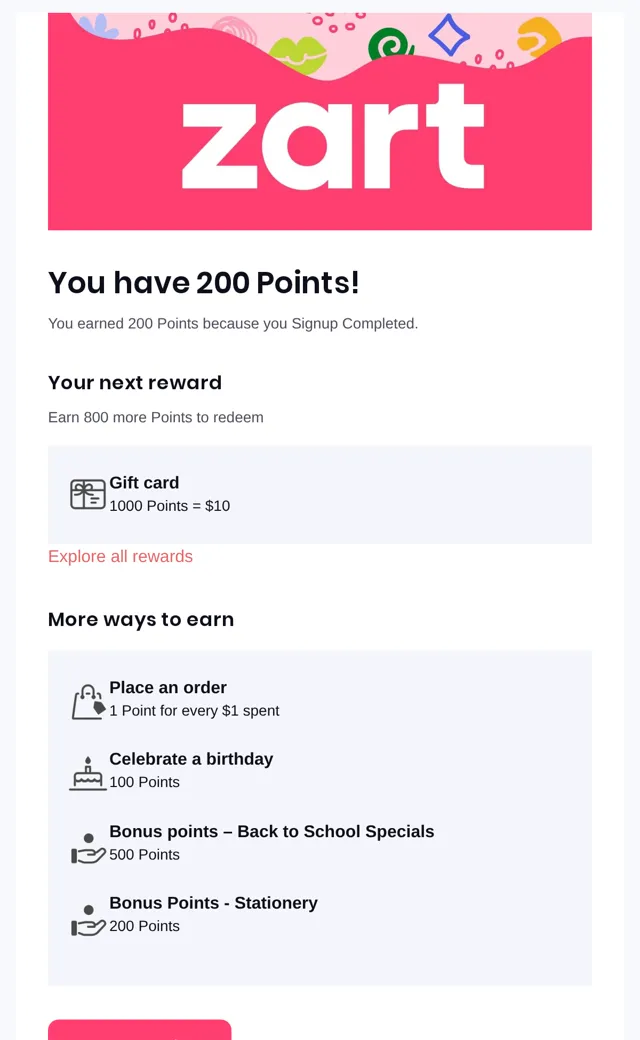The height and width of the screenshot is (1040, 640).
Task: Click the gift card icon
Action: [88, 494]
